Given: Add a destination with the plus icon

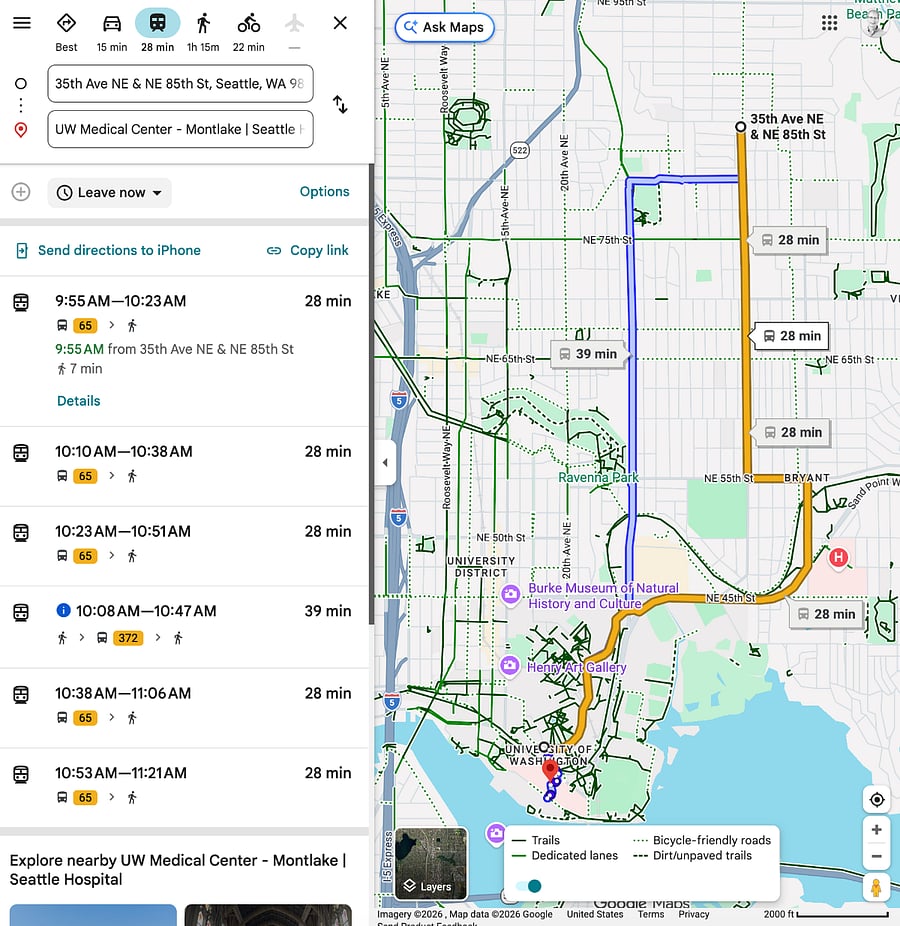Looking at the screenshot, I should click(x=21, y=192).
